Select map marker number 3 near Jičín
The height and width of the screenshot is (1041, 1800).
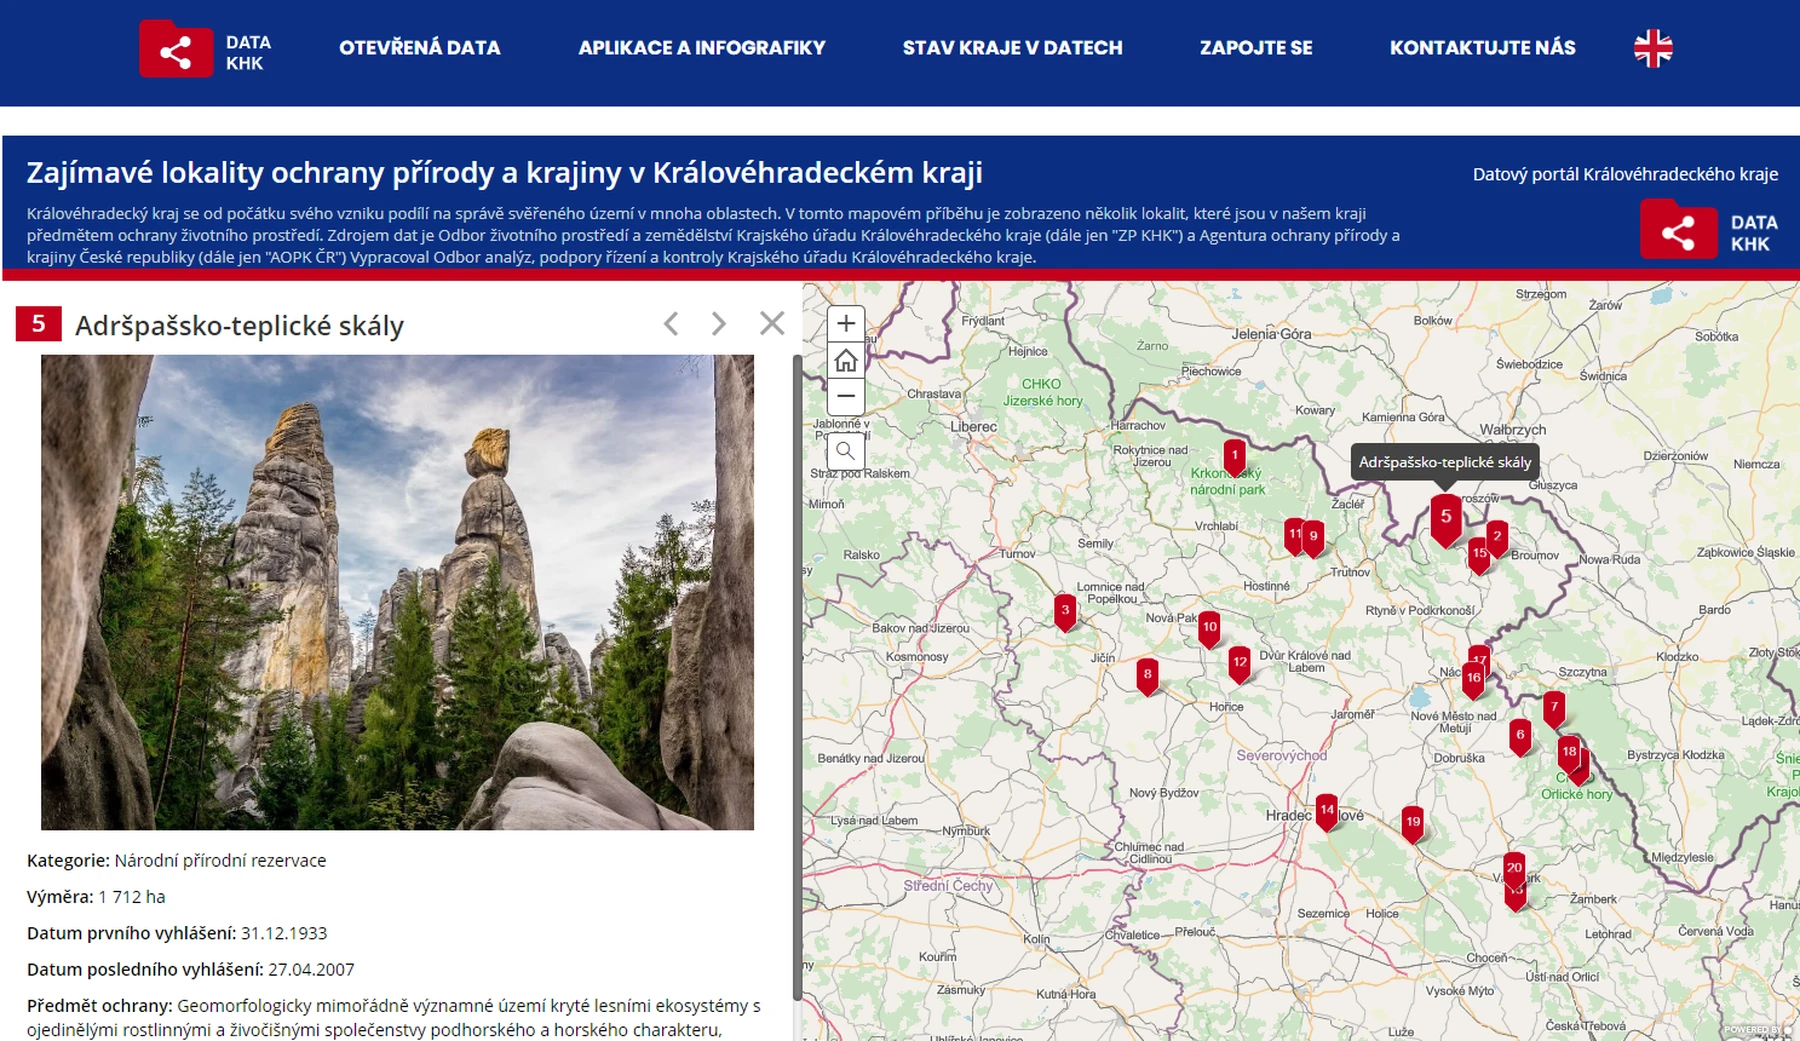pos(1065,610)
